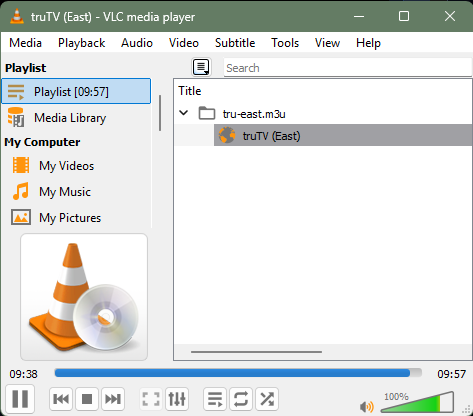Open the Playback menu
The width and height of the screenshot is (473, 416).
[x=81, y=43]
